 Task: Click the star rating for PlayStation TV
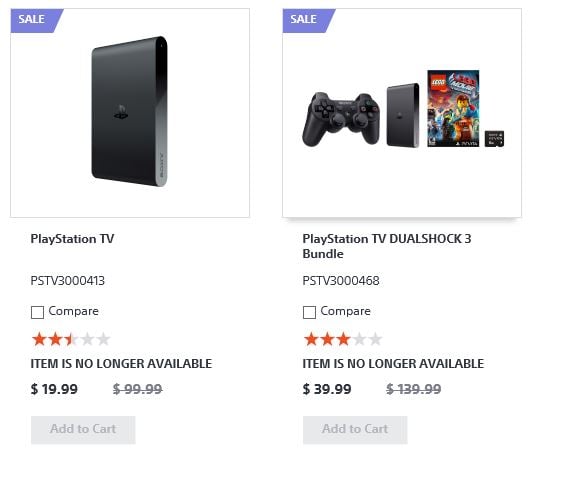[x=71, y=339]
